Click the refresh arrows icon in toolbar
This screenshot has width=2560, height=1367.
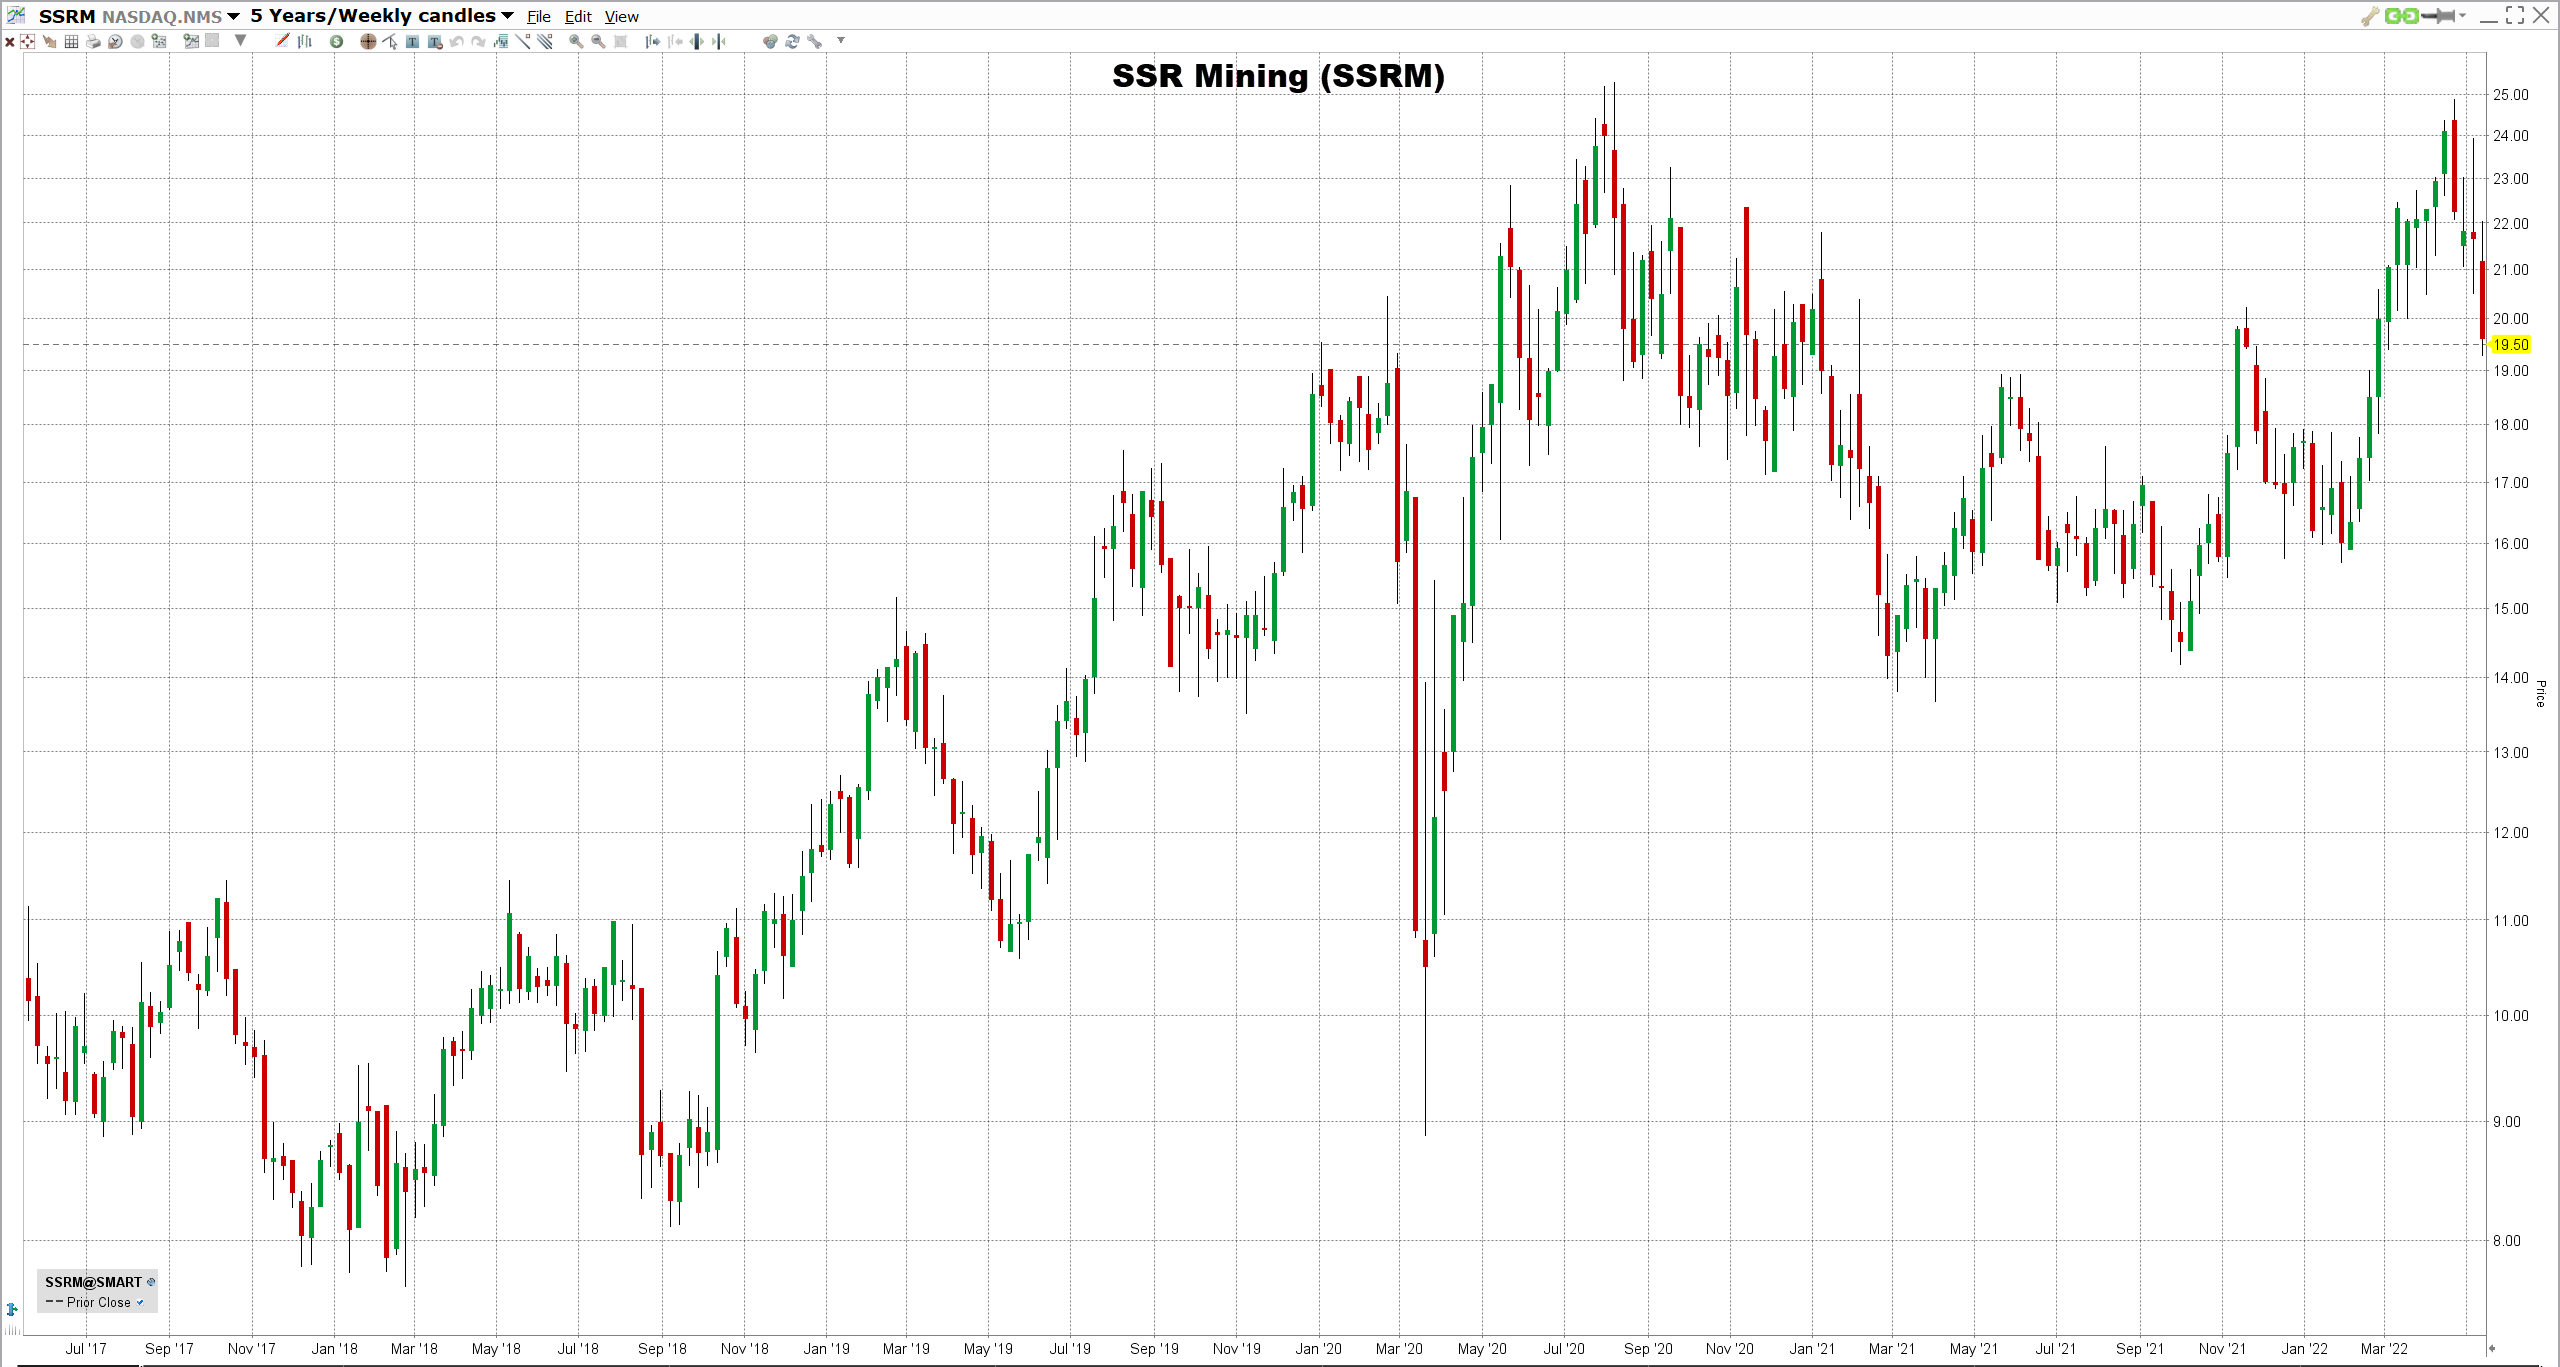(792, 41)
